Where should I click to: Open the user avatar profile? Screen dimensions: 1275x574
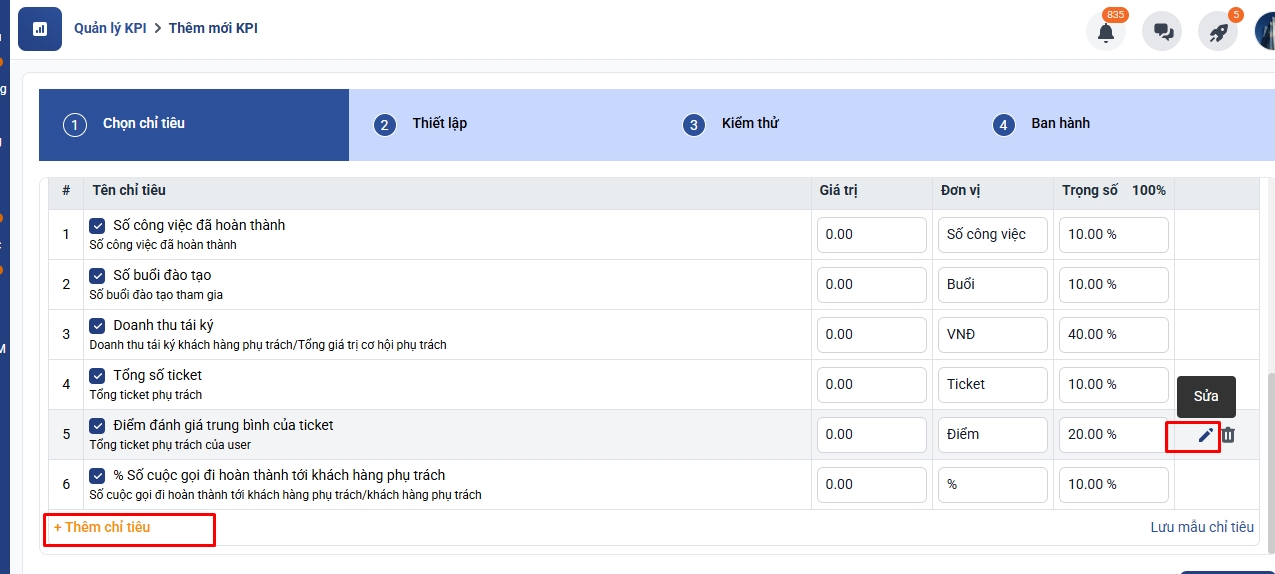click(x=1265, y=31)
